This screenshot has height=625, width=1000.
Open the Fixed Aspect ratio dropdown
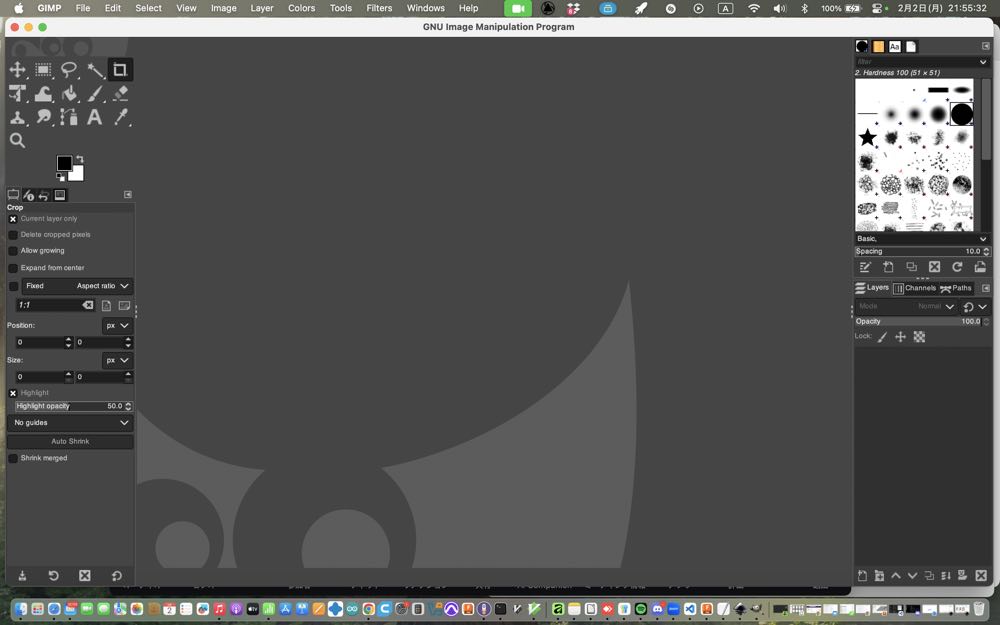click(77, 286)
